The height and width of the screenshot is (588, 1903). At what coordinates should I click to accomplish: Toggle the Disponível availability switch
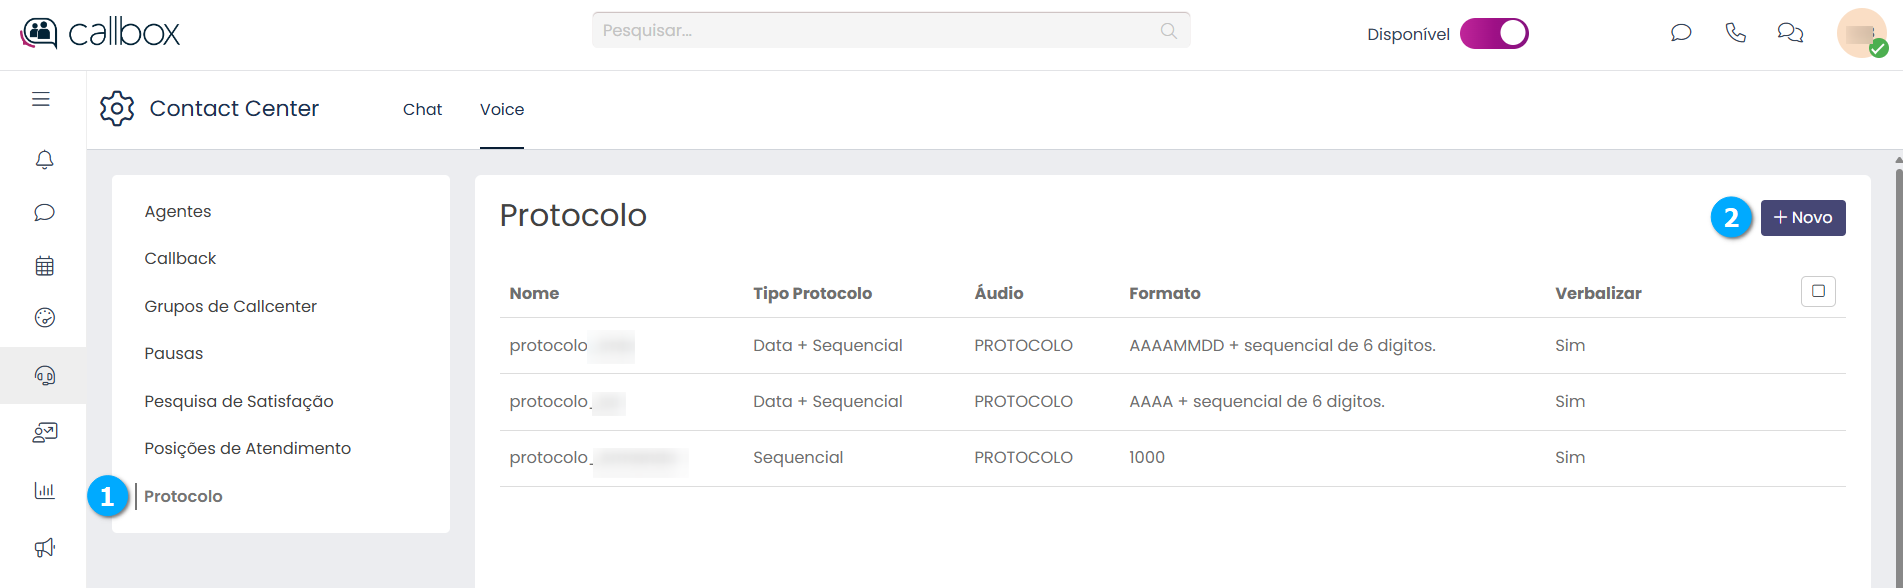1494,34
